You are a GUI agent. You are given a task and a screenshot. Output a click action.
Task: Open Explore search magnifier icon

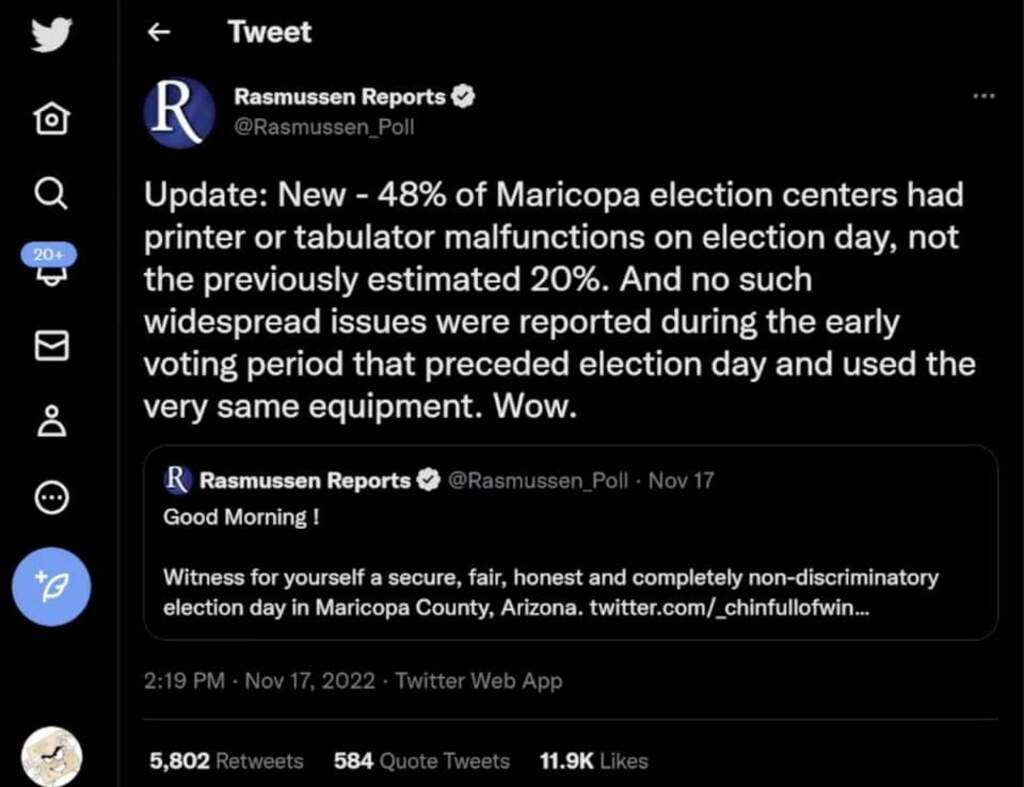[51, 190]
